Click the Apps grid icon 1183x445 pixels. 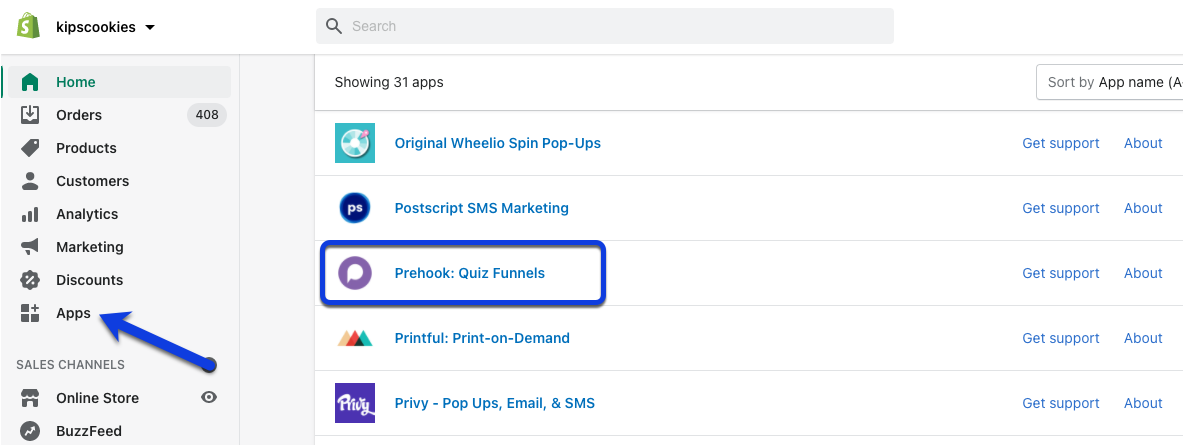click(x=29, y=313)
